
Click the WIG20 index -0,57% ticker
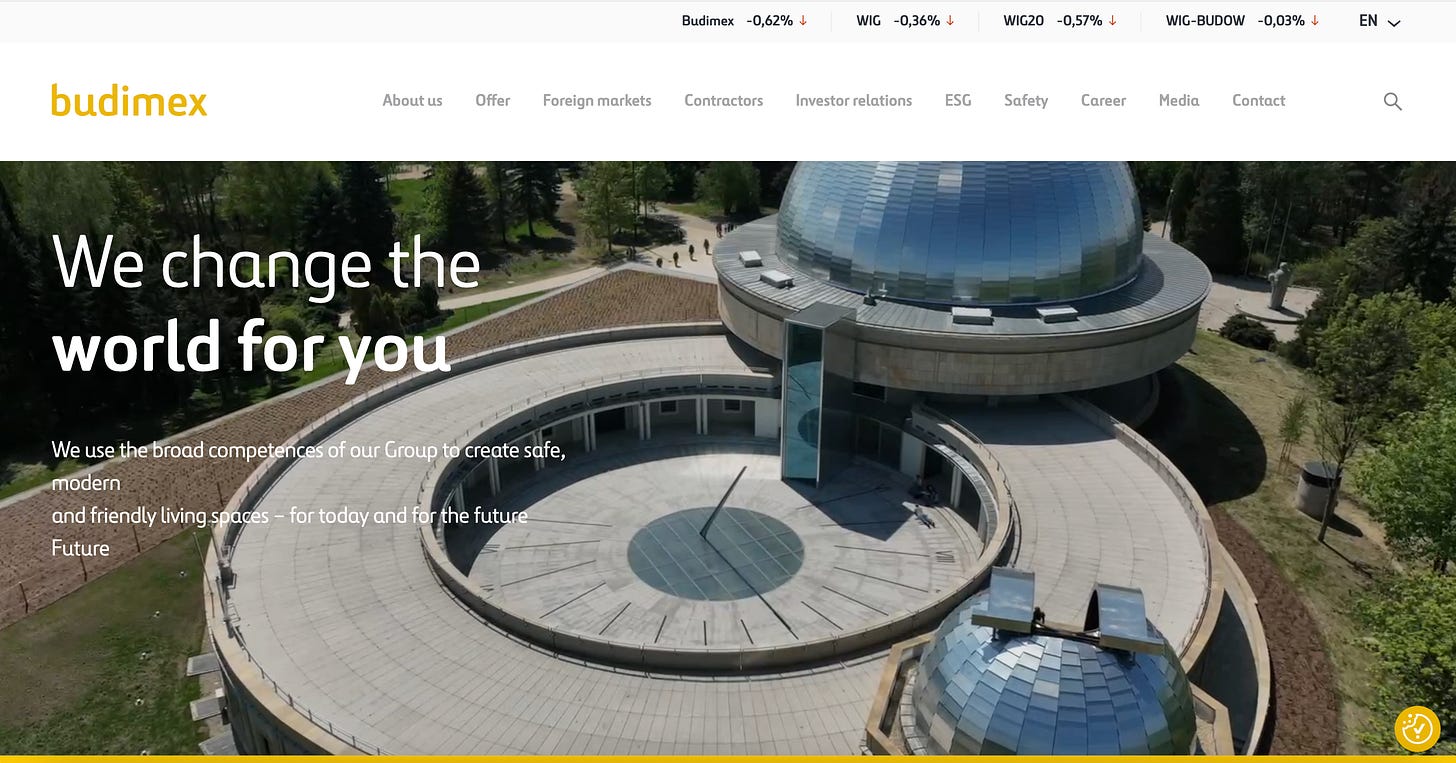(1060, 21)
